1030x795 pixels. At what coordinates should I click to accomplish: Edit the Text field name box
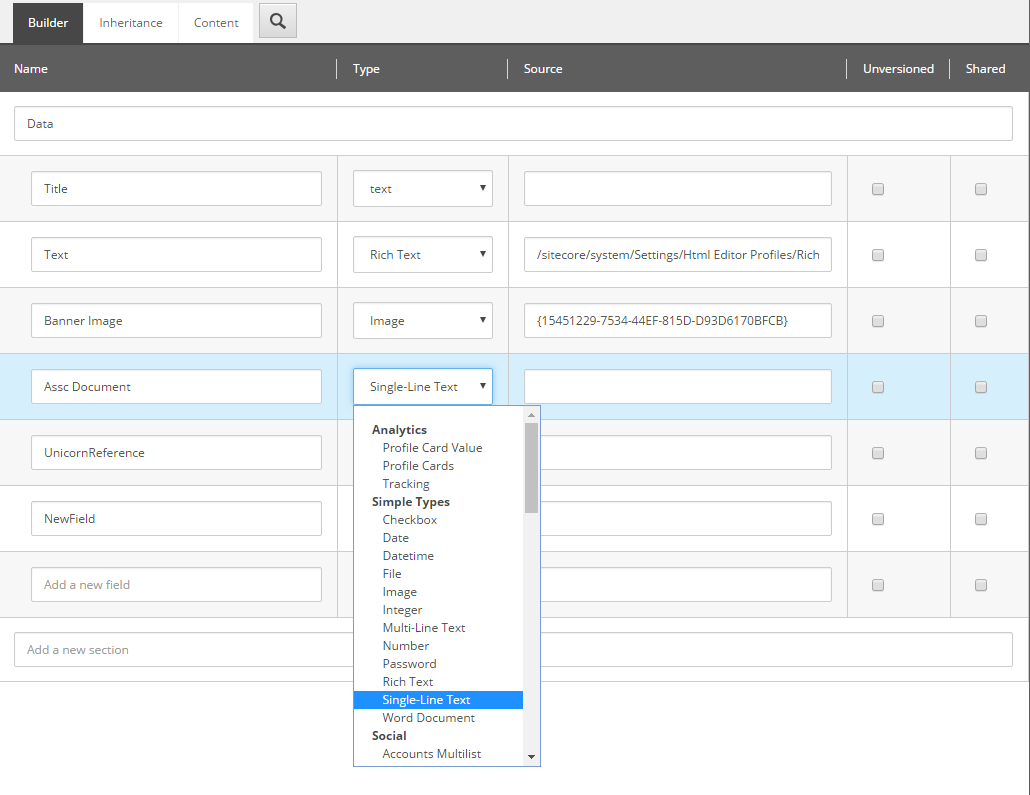(176, 254)
